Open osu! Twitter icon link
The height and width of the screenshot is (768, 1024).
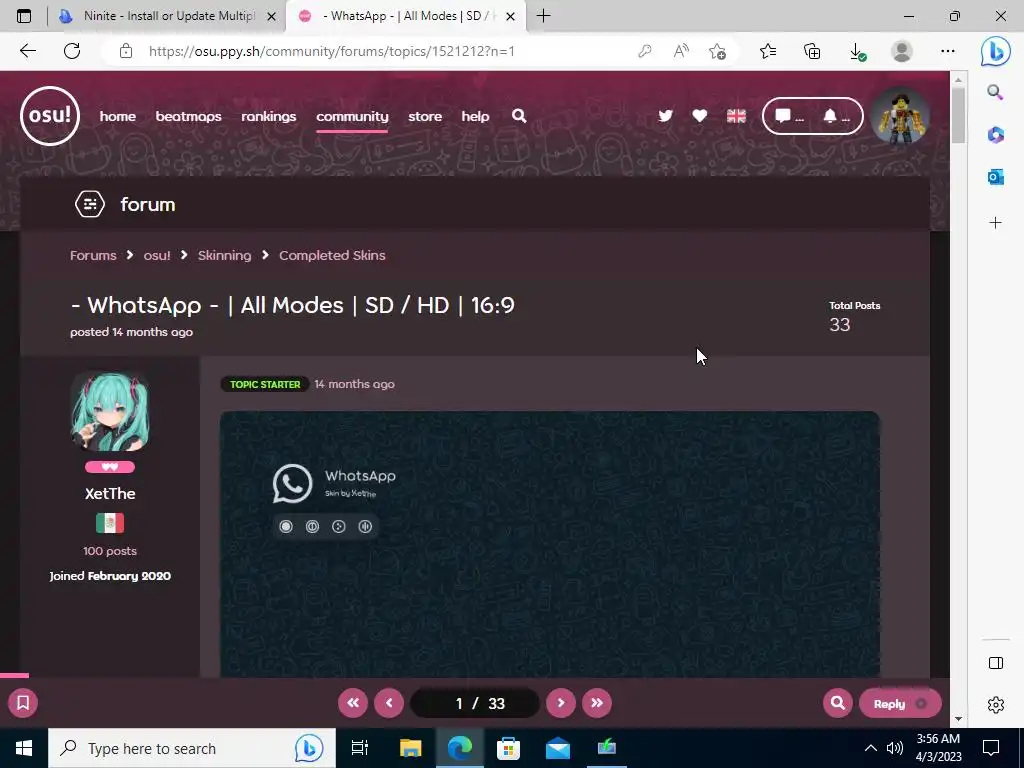665,116
